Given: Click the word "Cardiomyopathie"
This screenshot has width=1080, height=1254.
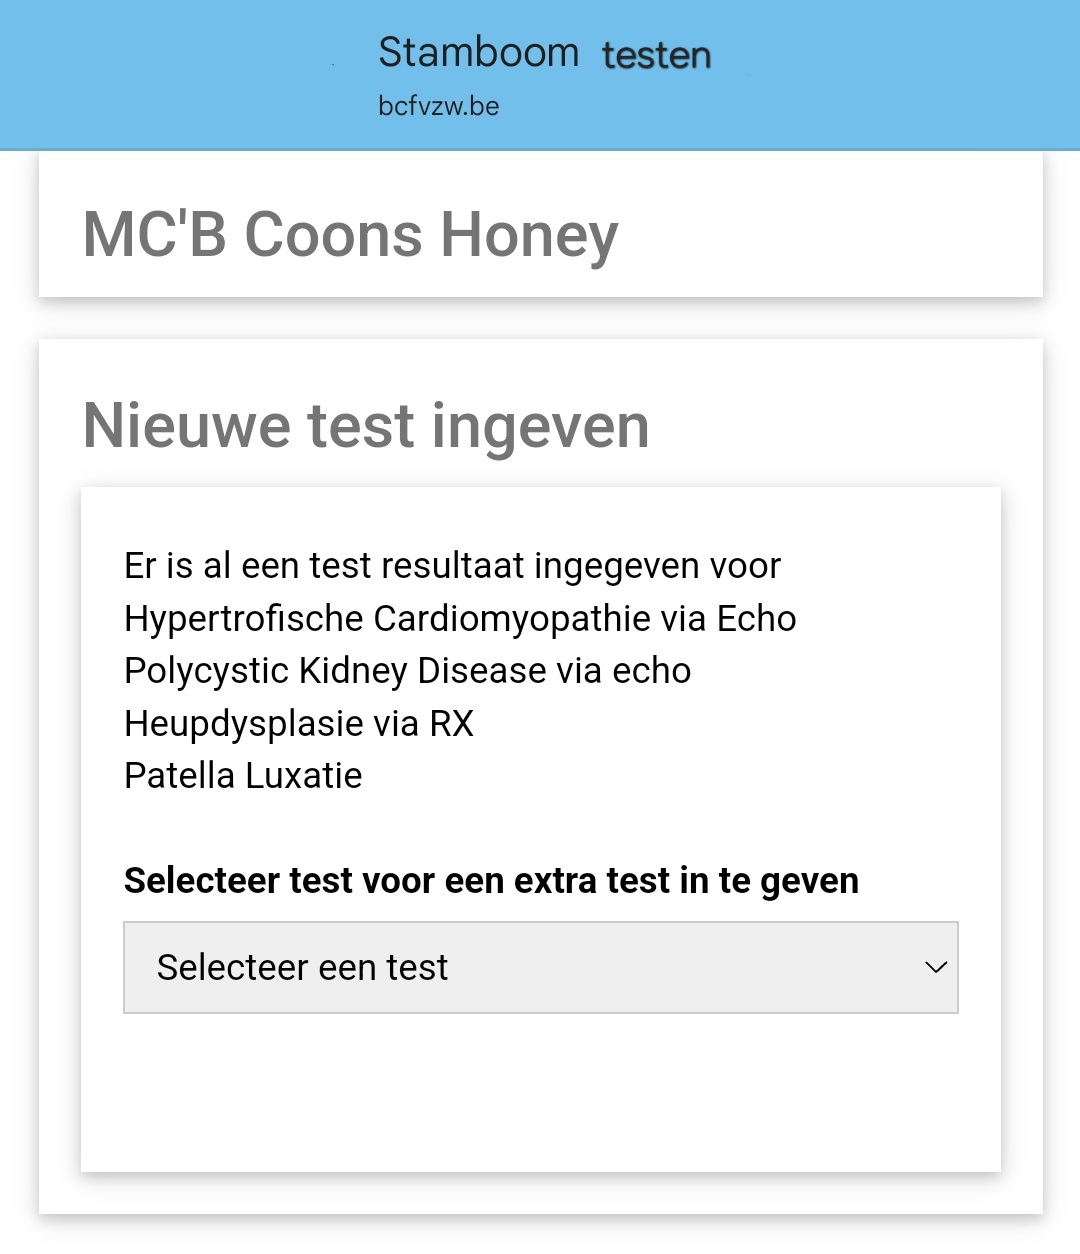Looking at the screenshot, I should pos(512,619).
